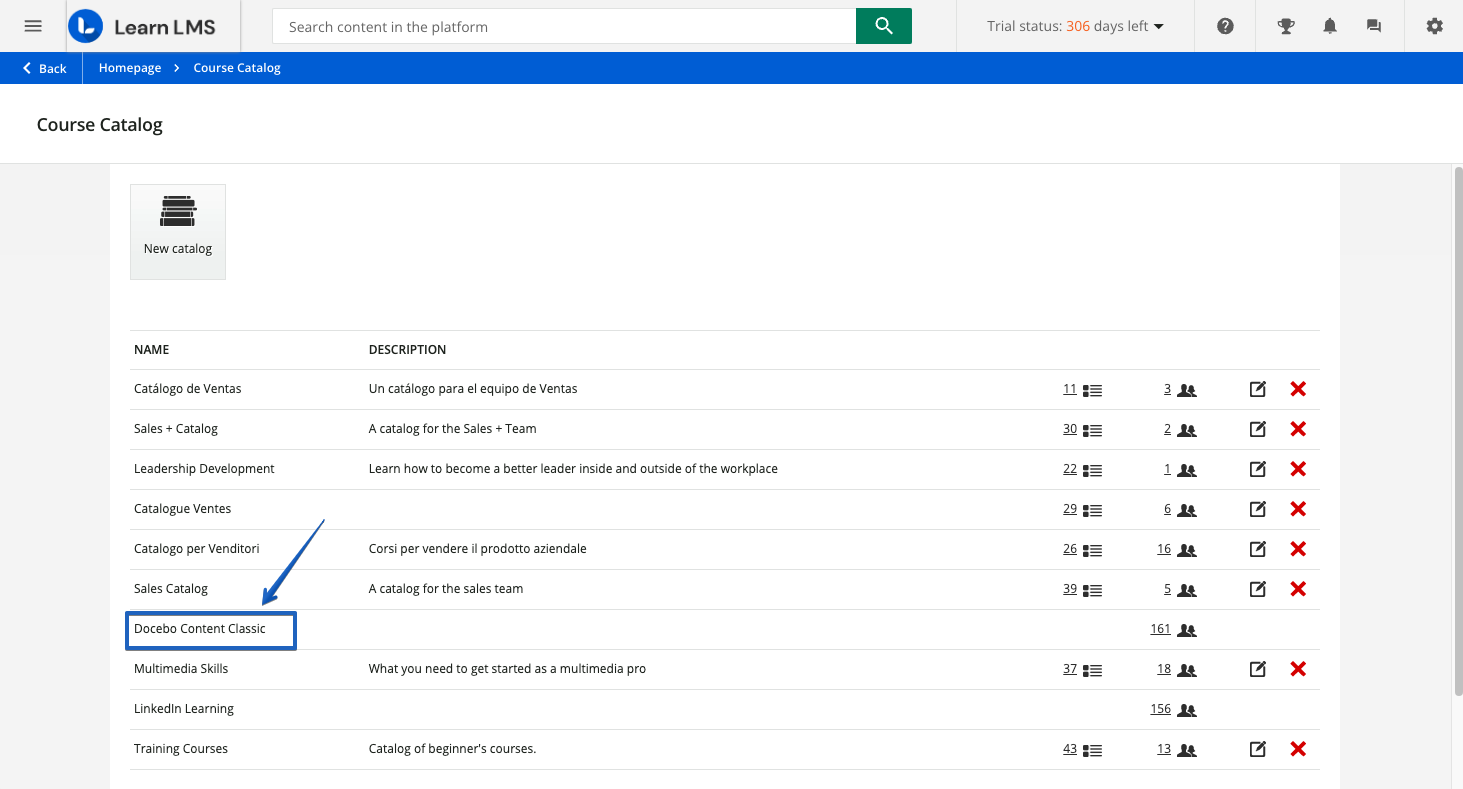Open the help question mark icon
Screen dimensions: 1463x789
1225,26
